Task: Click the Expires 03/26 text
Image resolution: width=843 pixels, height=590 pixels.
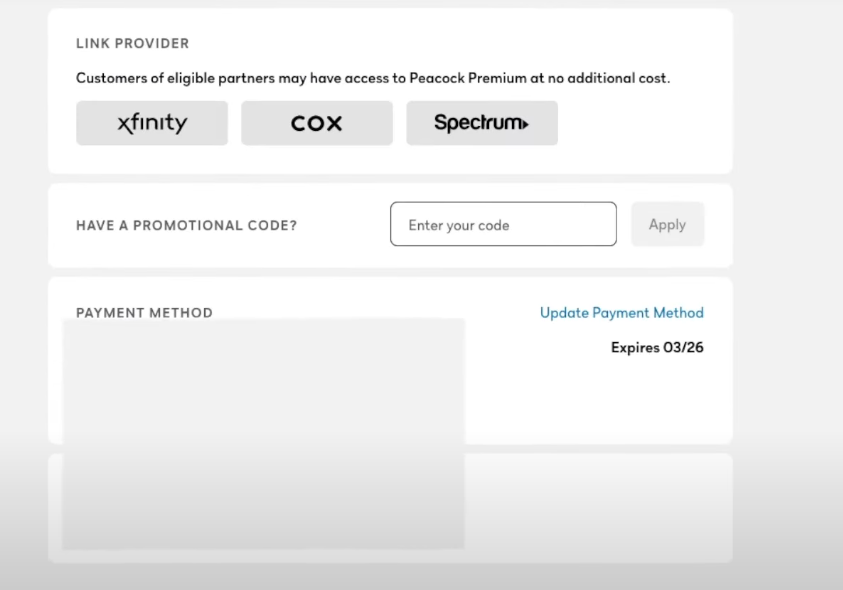Action: tap(657, 347)
